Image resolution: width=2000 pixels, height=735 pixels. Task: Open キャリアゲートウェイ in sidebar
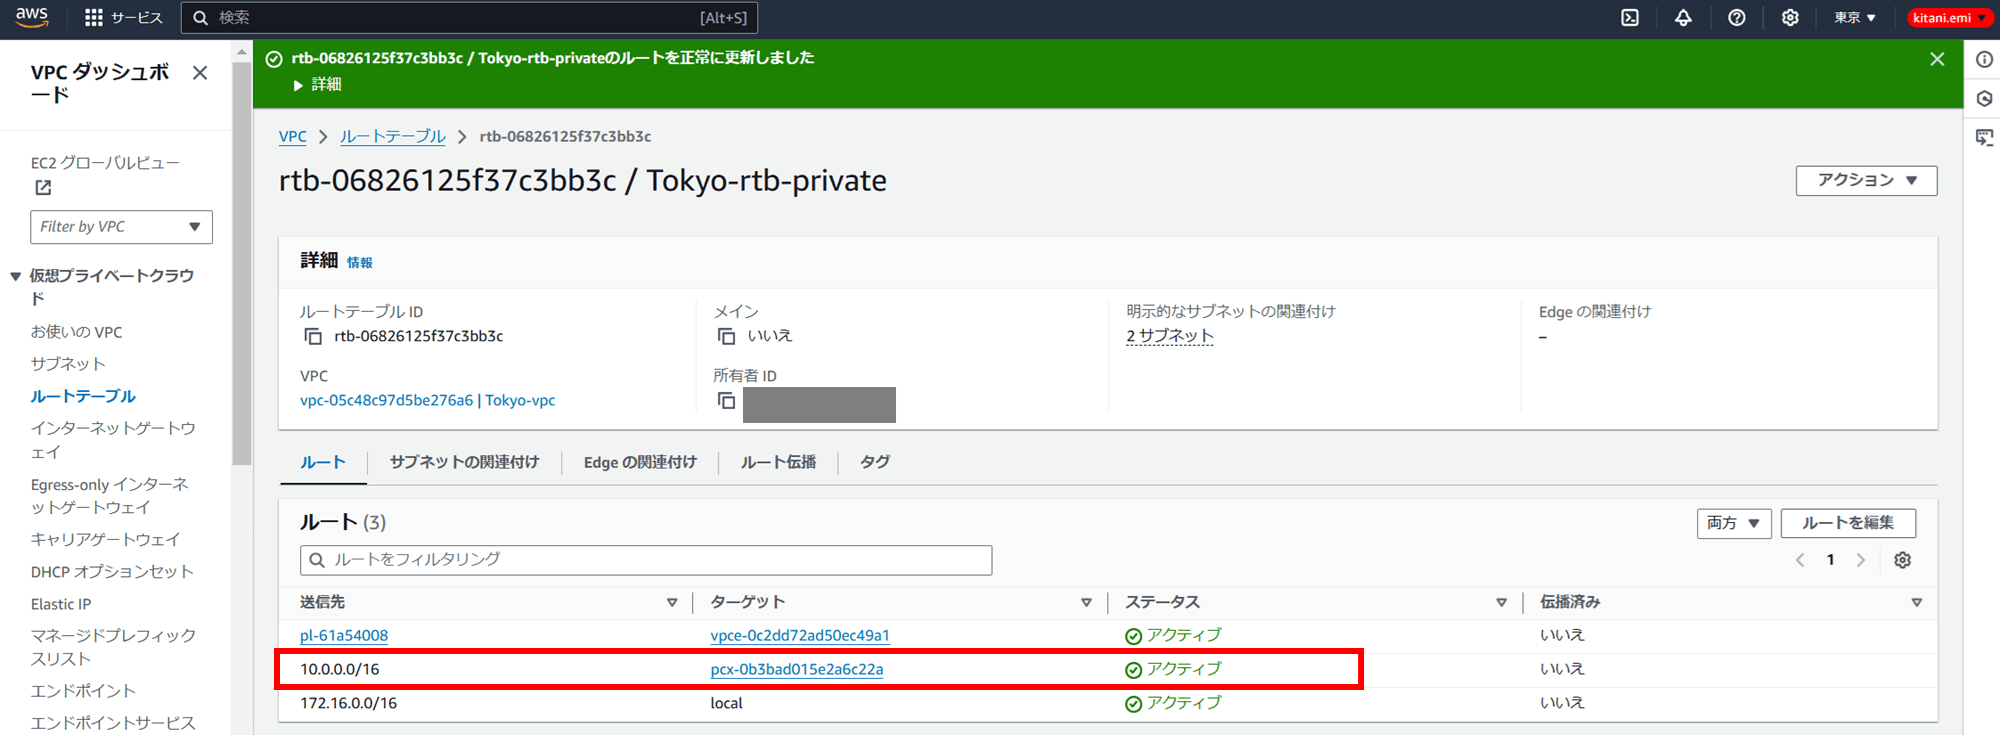105,540
